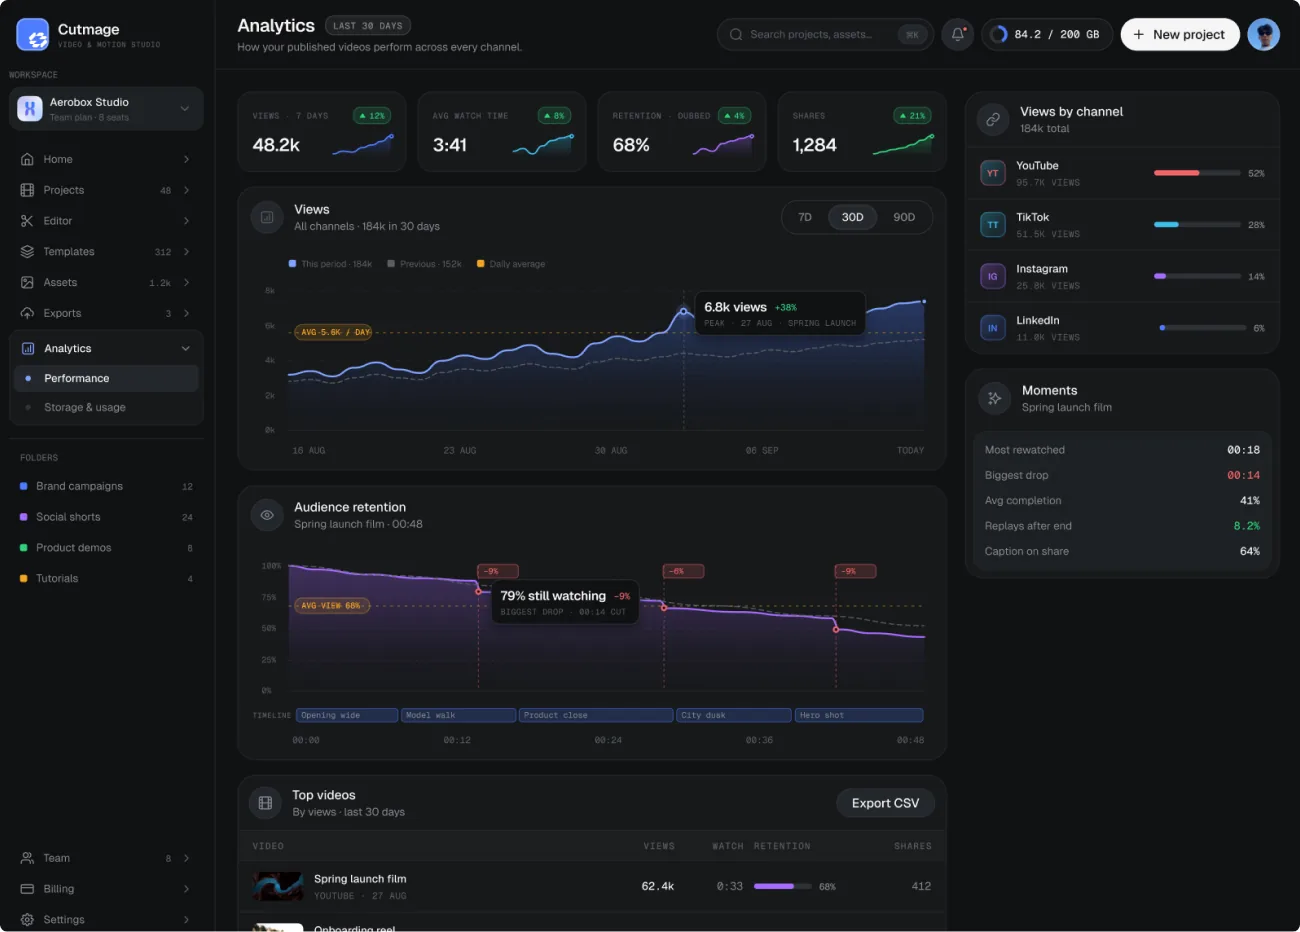This screenshot has height=932, width=1300.
Task: Click the Billing card icon
Action: pos(27,889)
